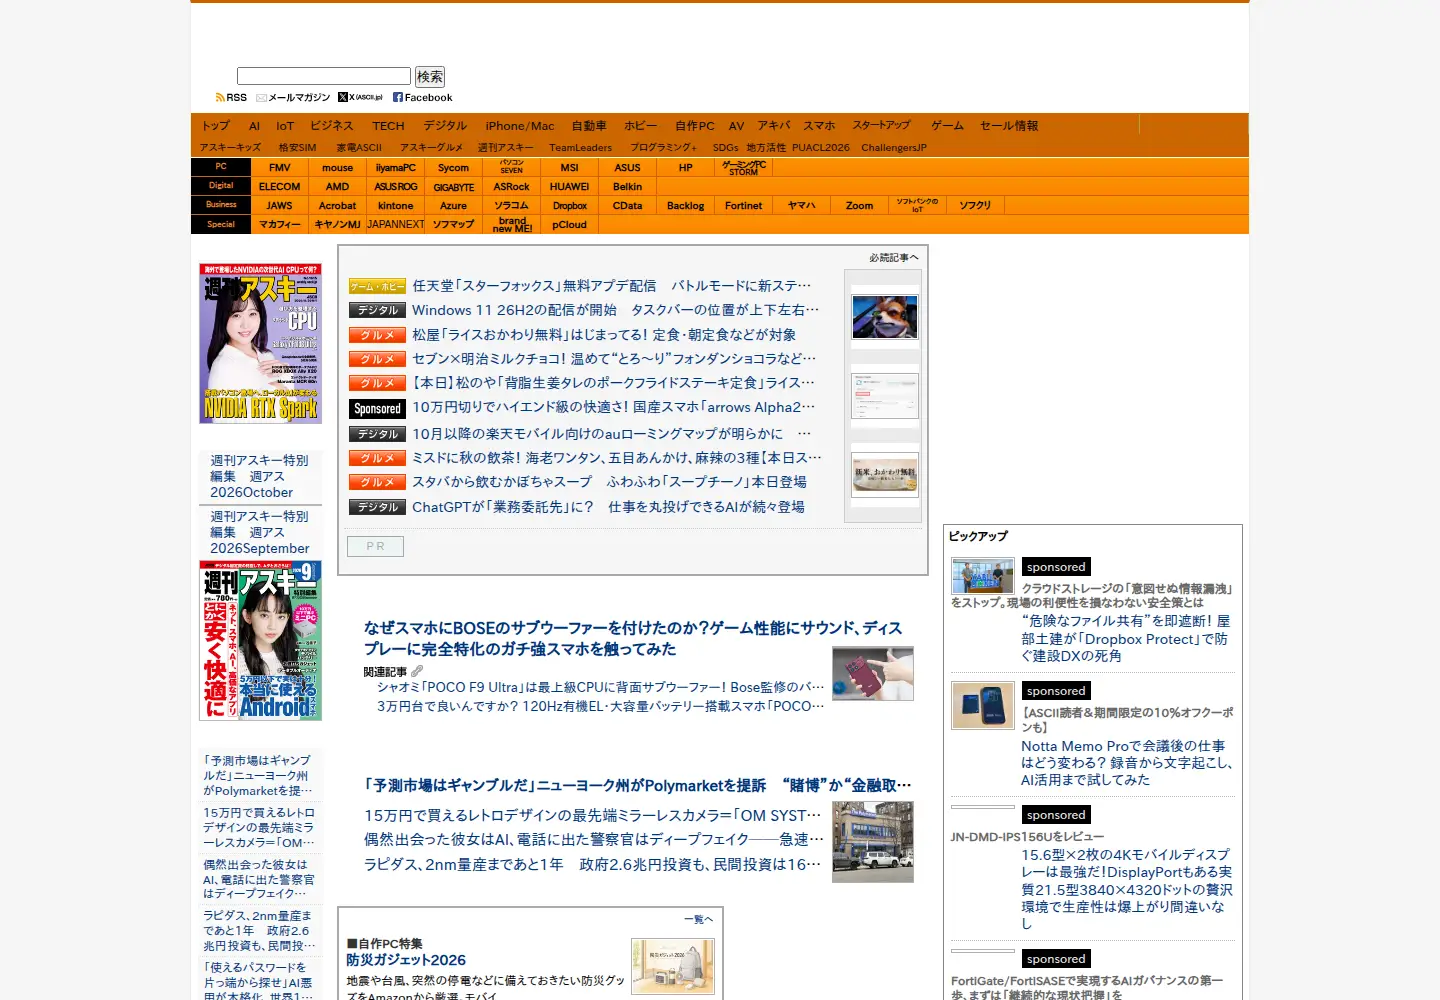Open the Windows 11 26H2 article headline
Screen dimensions: 1440x1000
coord(615,310)
